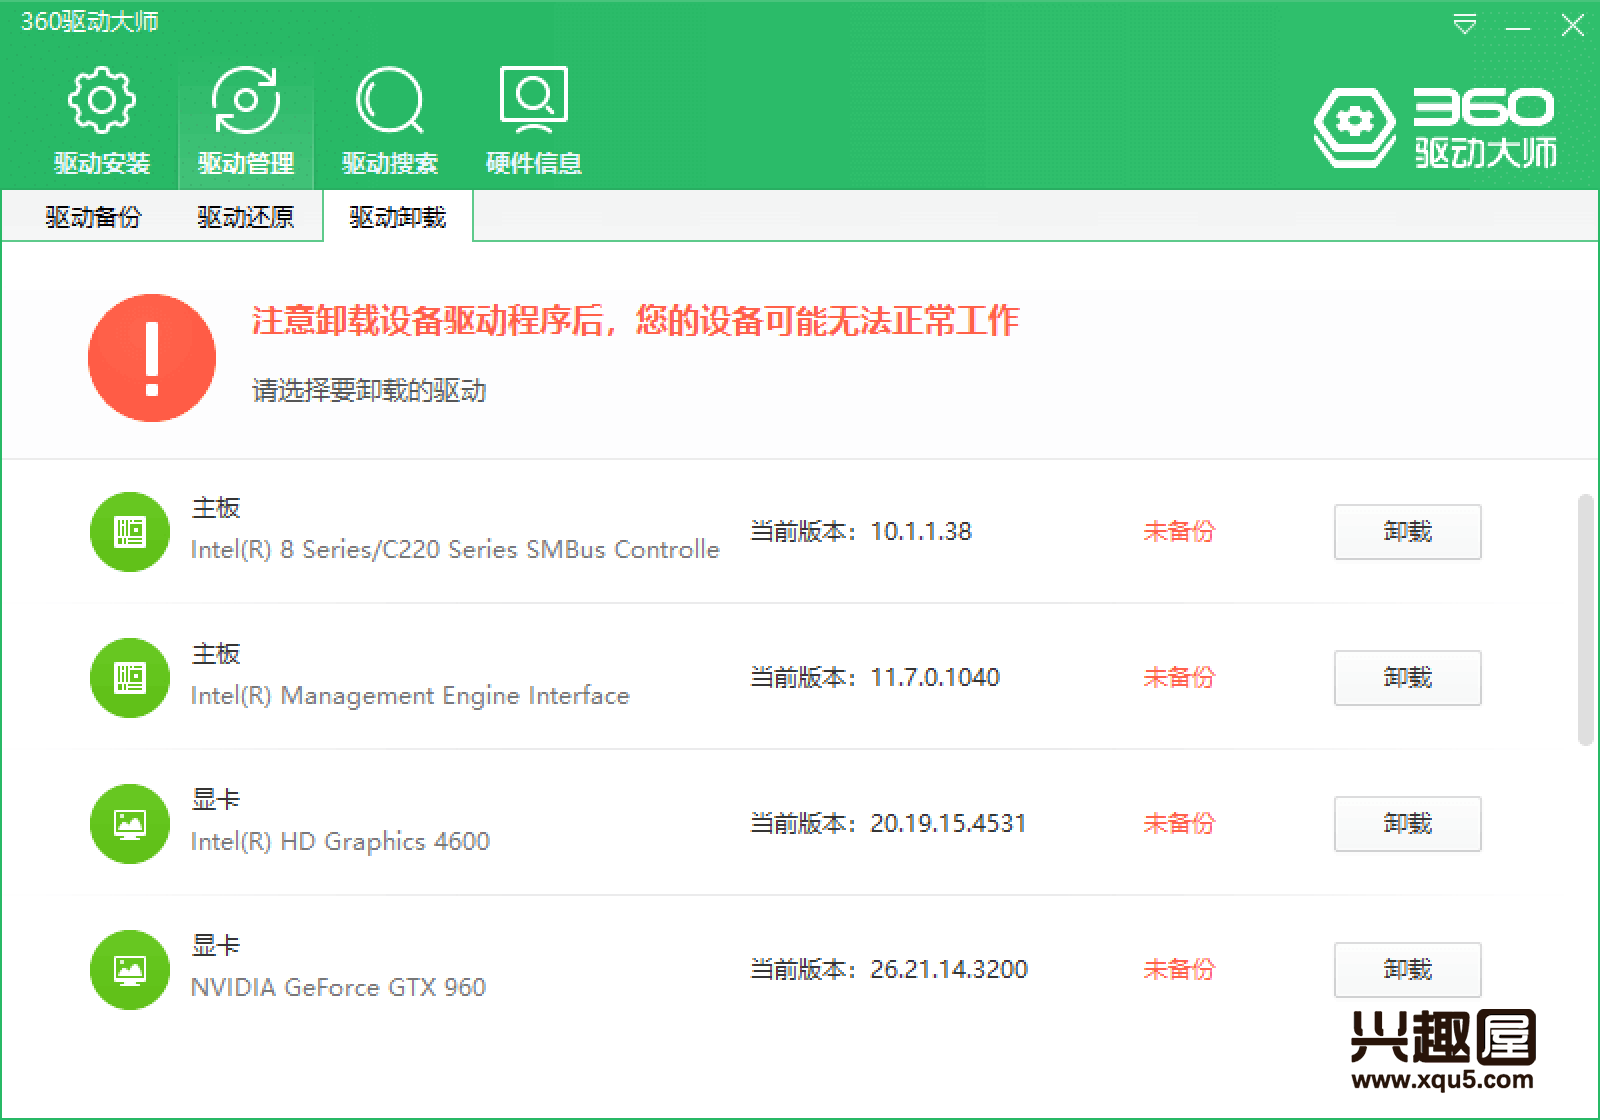
Task: Uninstall the Management Engine Interface driver
Action: (x=1407, y=678)
